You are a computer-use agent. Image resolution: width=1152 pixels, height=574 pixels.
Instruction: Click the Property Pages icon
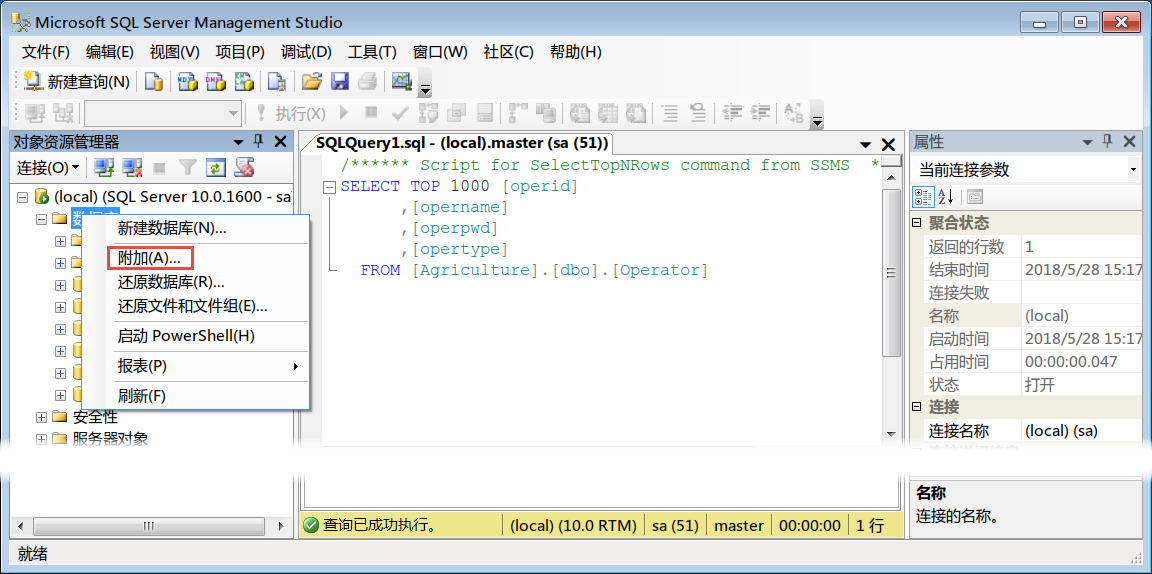(x=974, y=196)
